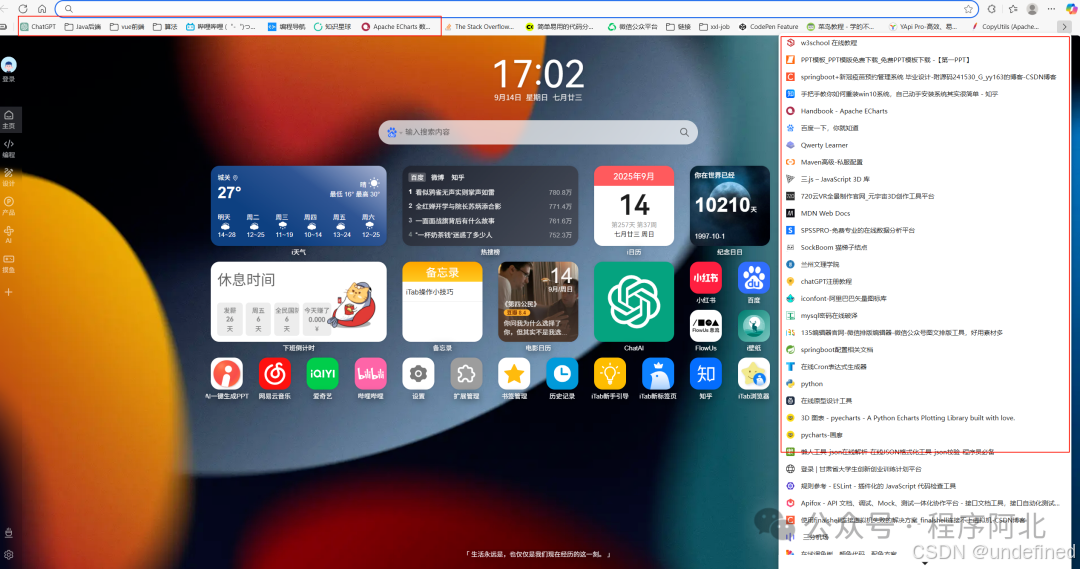Image resolution: width=1080 pixels, height=569 pixels.
Task: Open the 设置 gear app tile
Action: tap(418, 374)
